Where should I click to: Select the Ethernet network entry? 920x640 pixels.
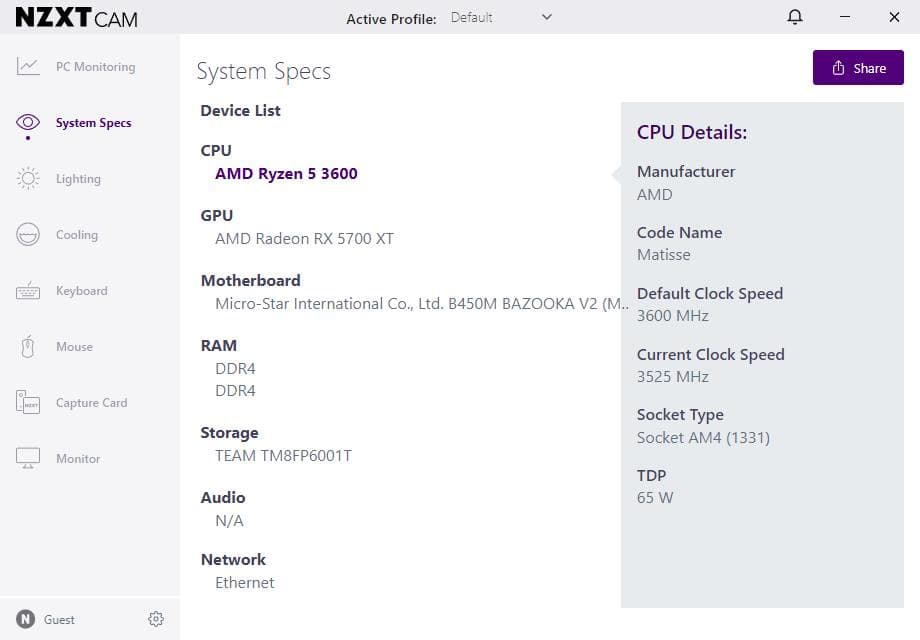point(245,583)
